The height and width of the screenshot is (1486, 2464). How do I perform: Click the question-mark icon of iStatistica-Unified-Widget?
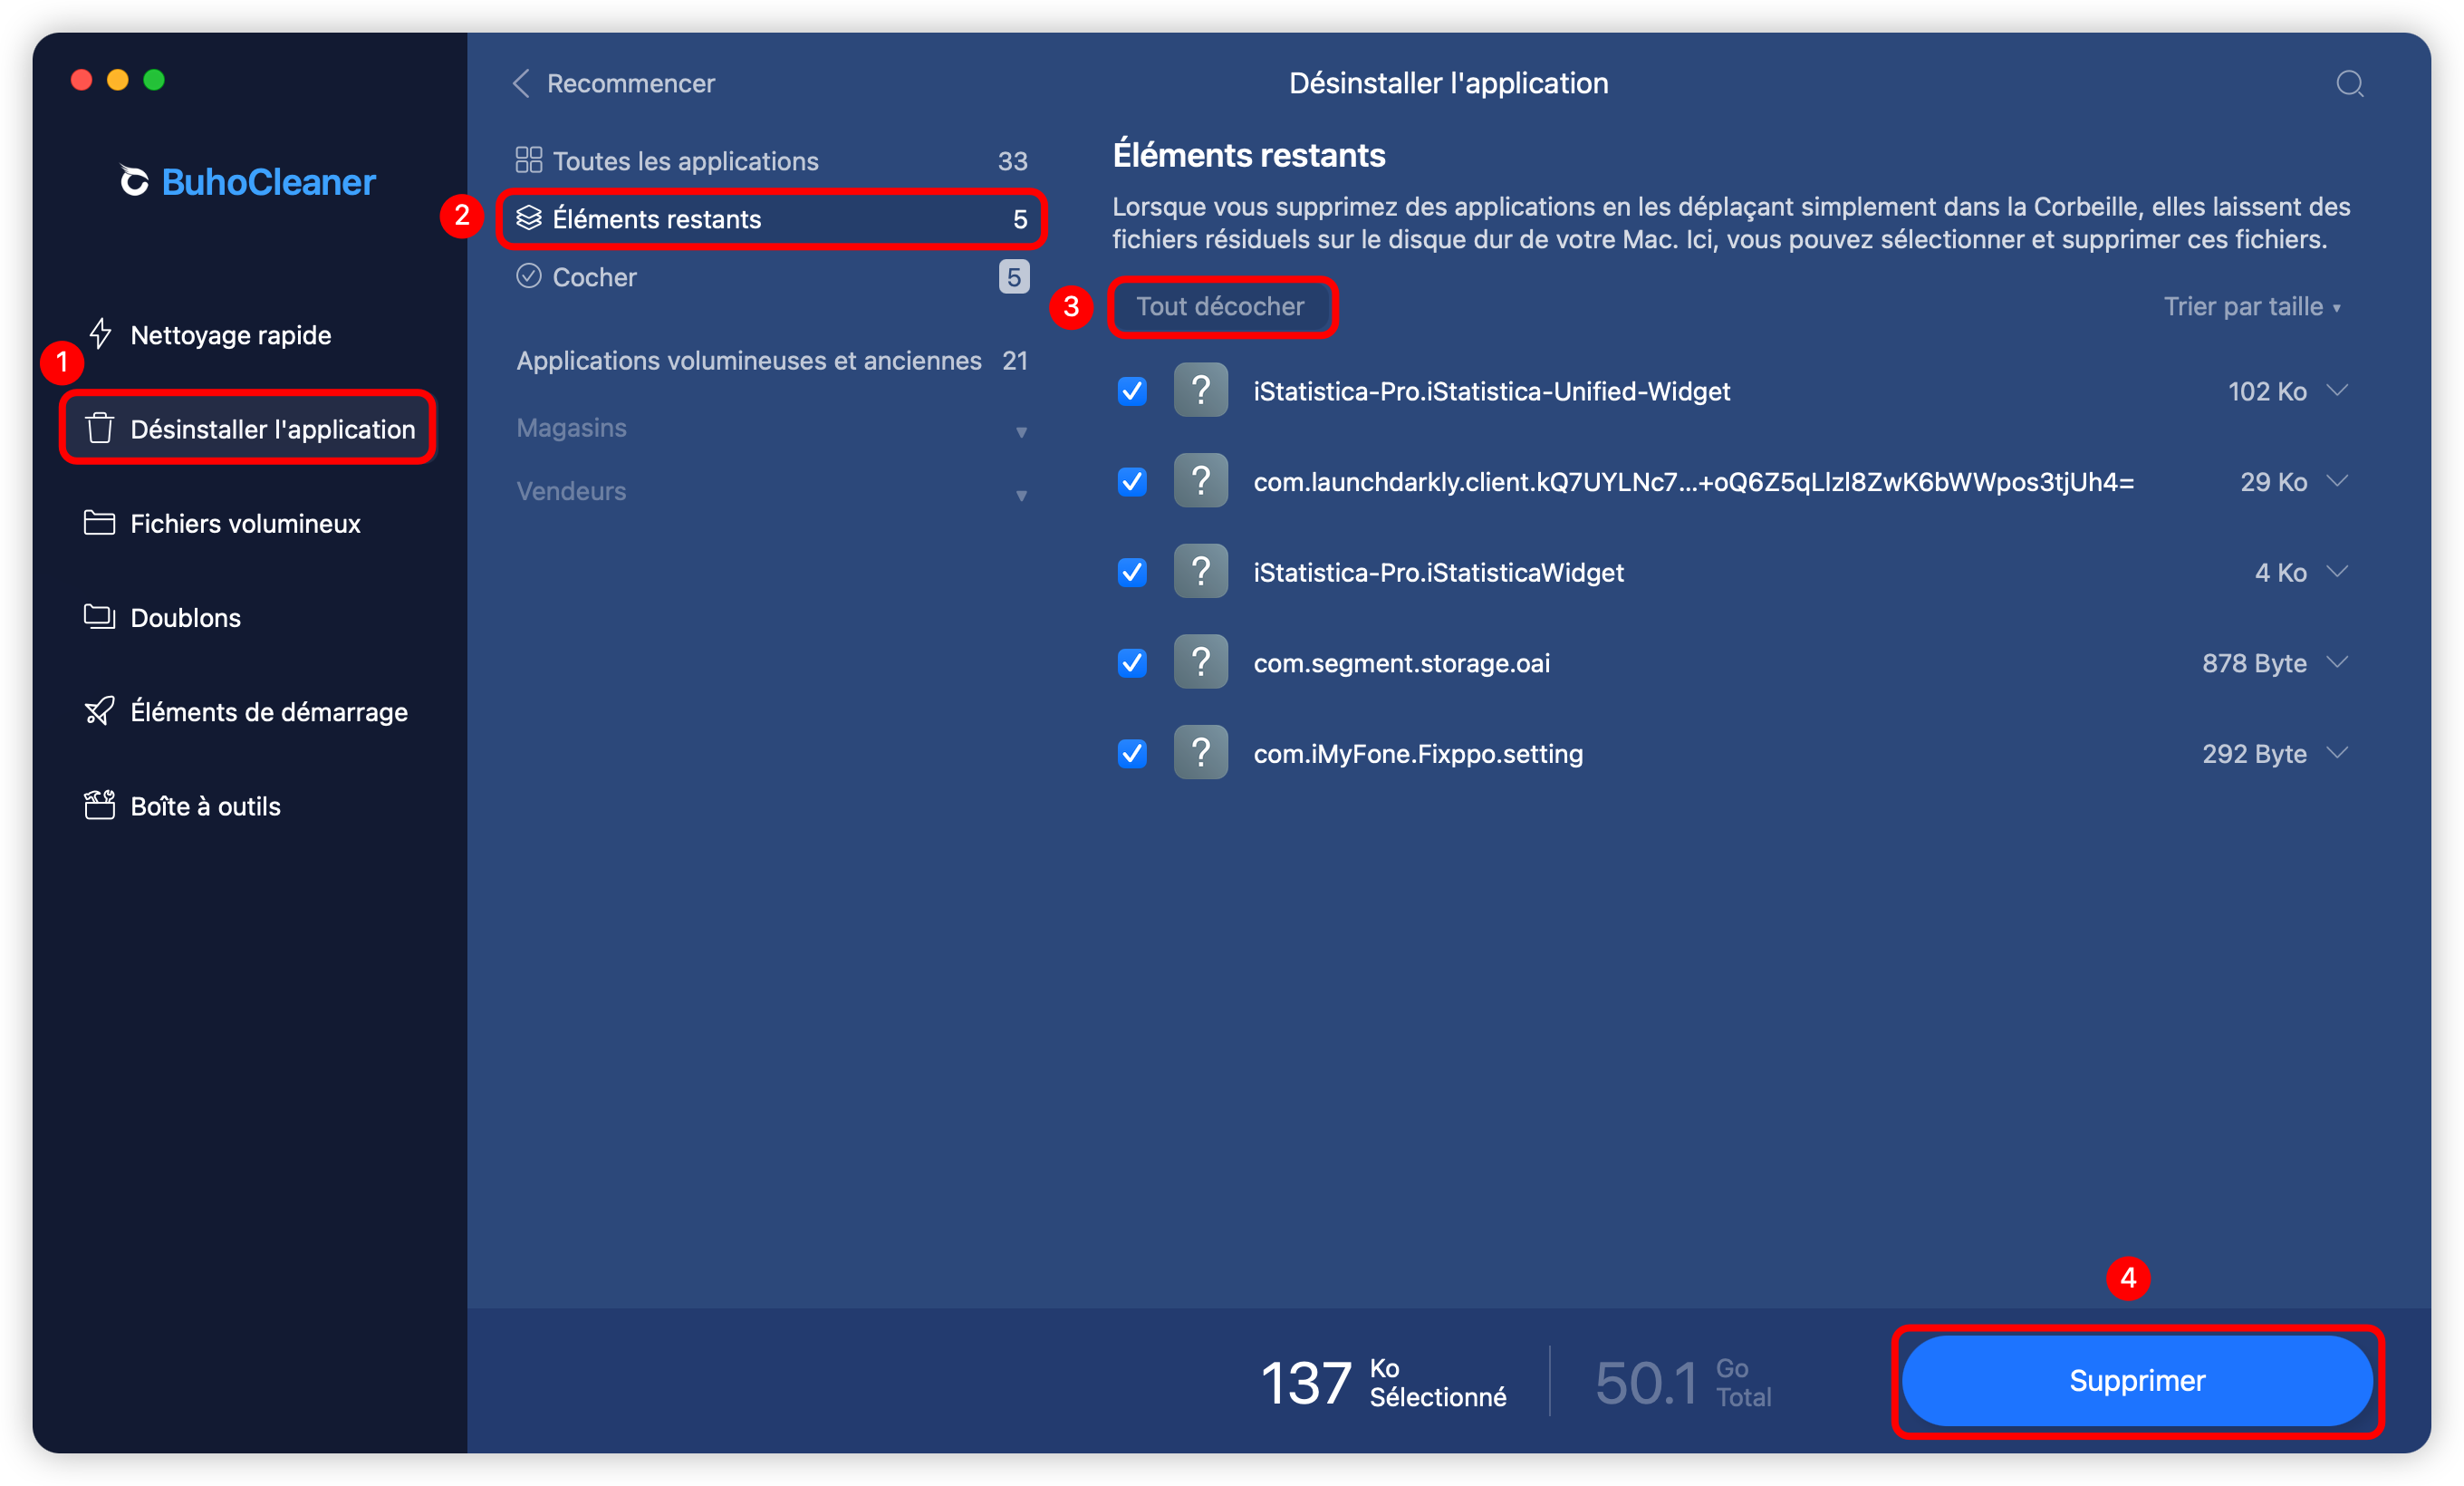[1200, 390]
